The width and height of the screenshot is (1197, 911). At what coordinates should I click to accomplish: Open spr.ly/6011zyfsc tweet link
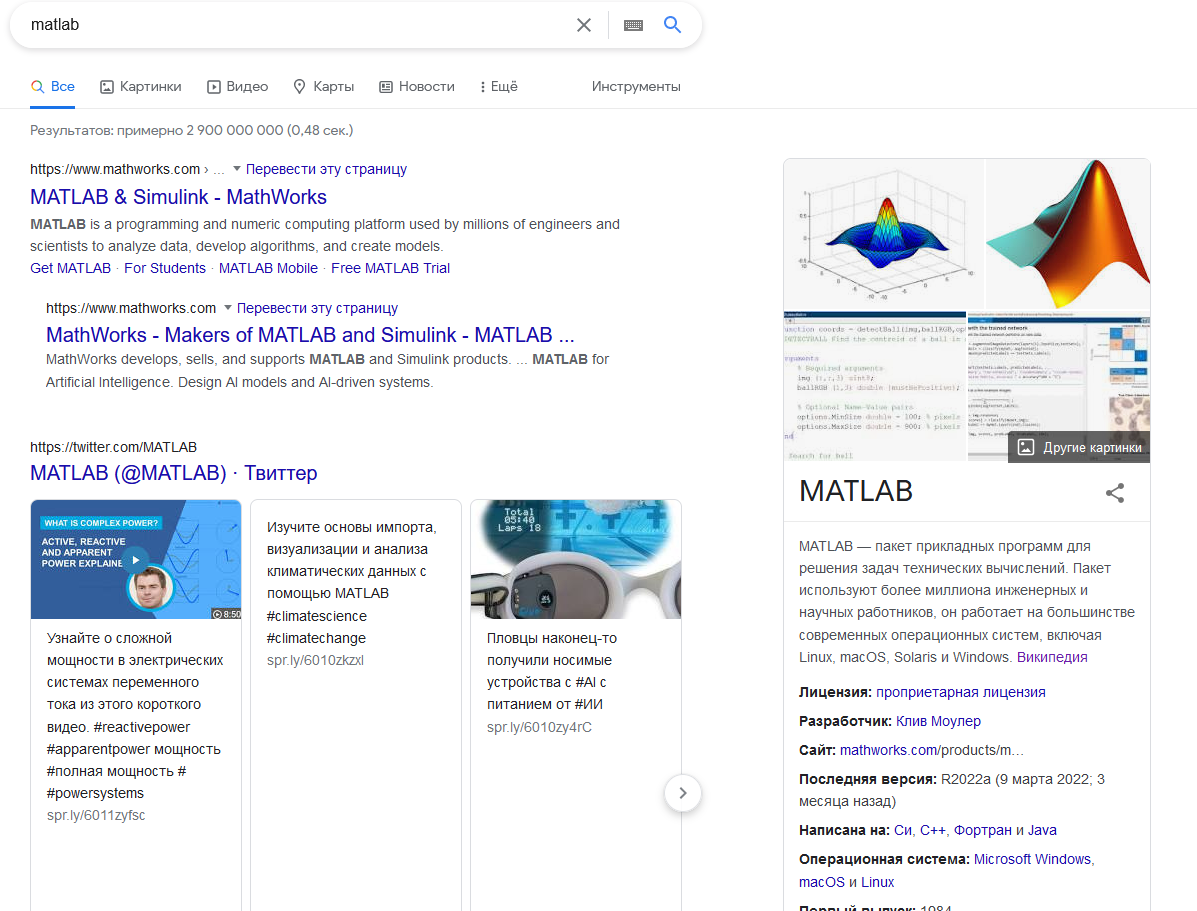point(96,816)
